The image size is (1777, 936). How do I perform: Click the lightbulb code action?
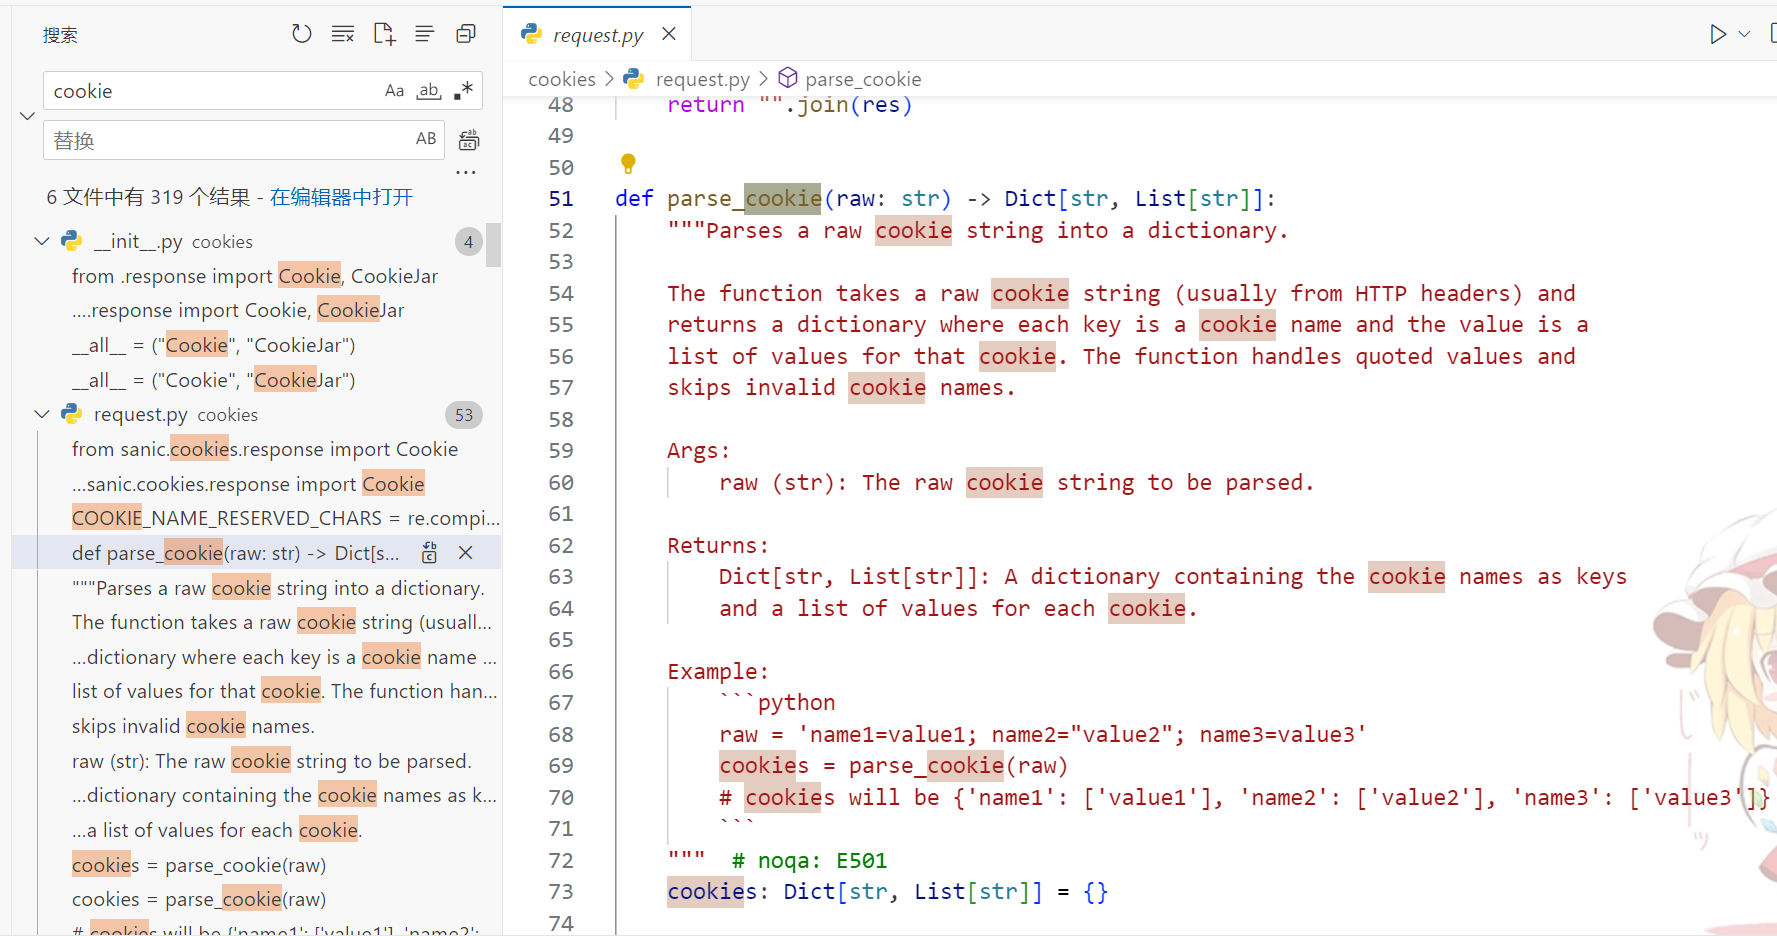click(628, 163)
